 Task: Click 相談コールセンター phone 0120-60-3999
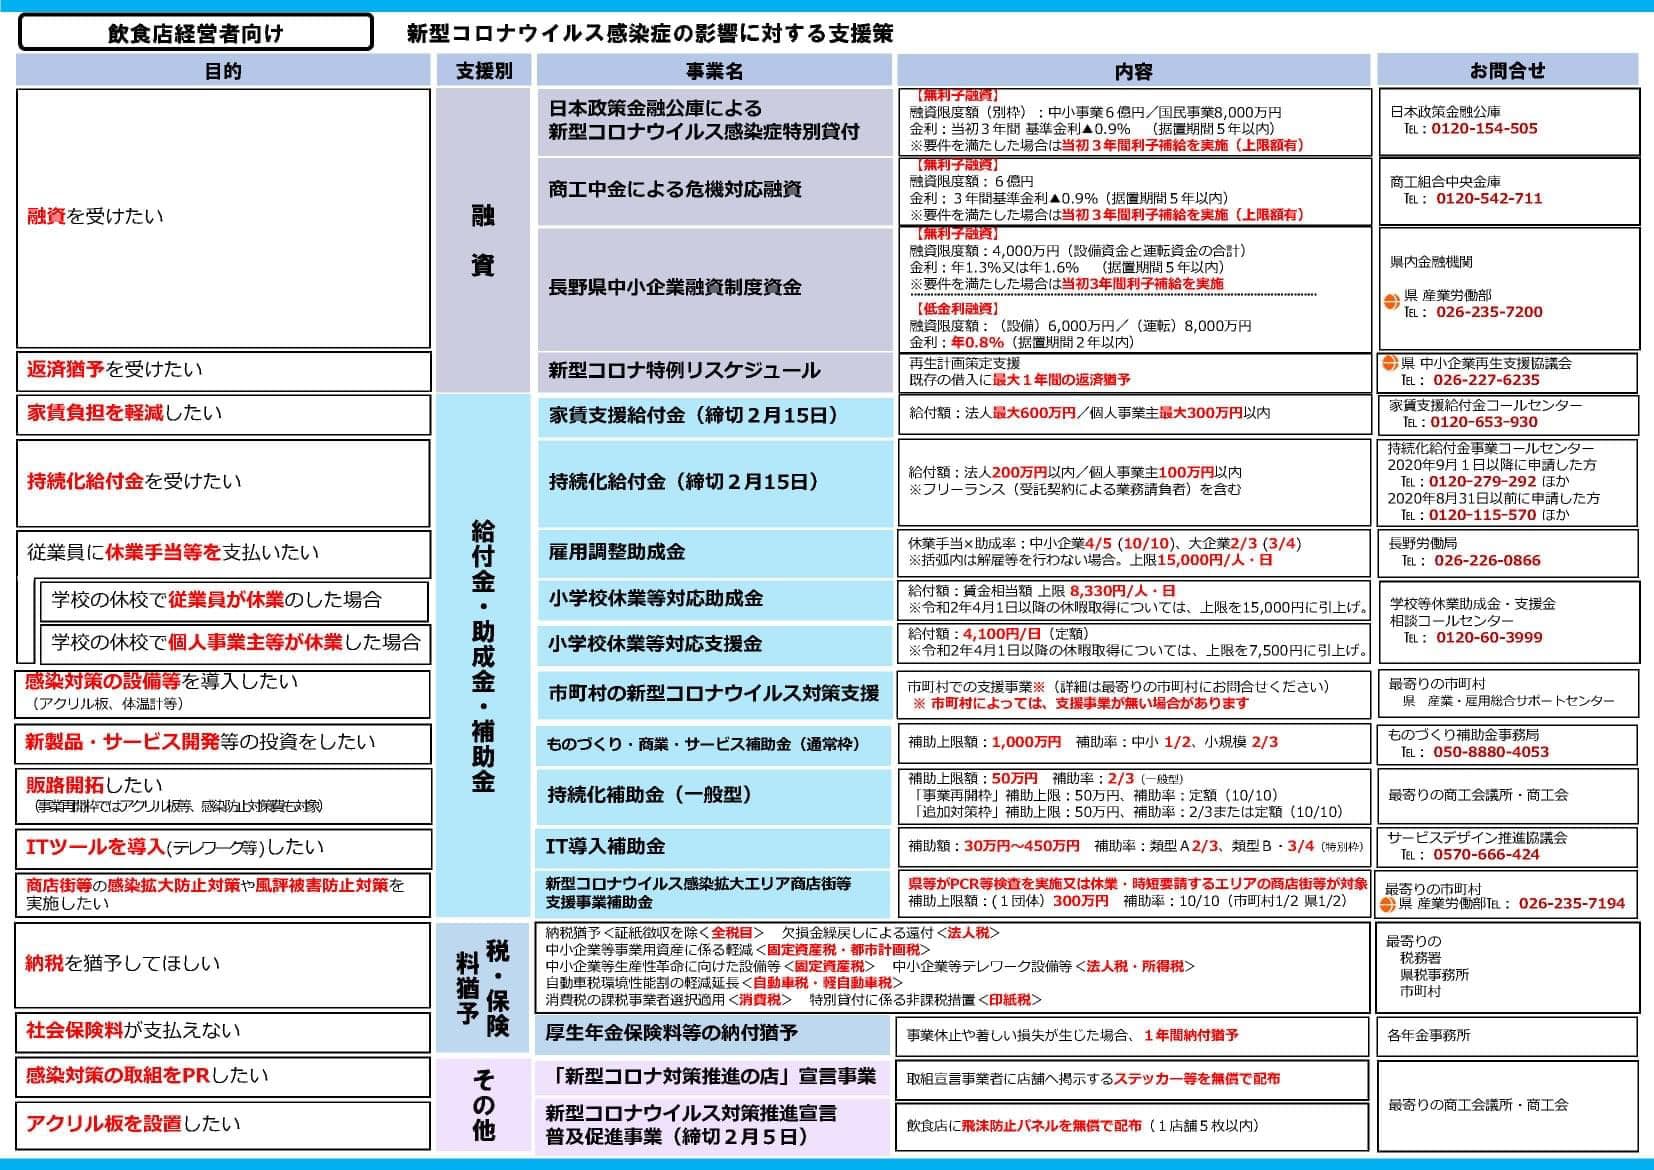pos(1489,638)
